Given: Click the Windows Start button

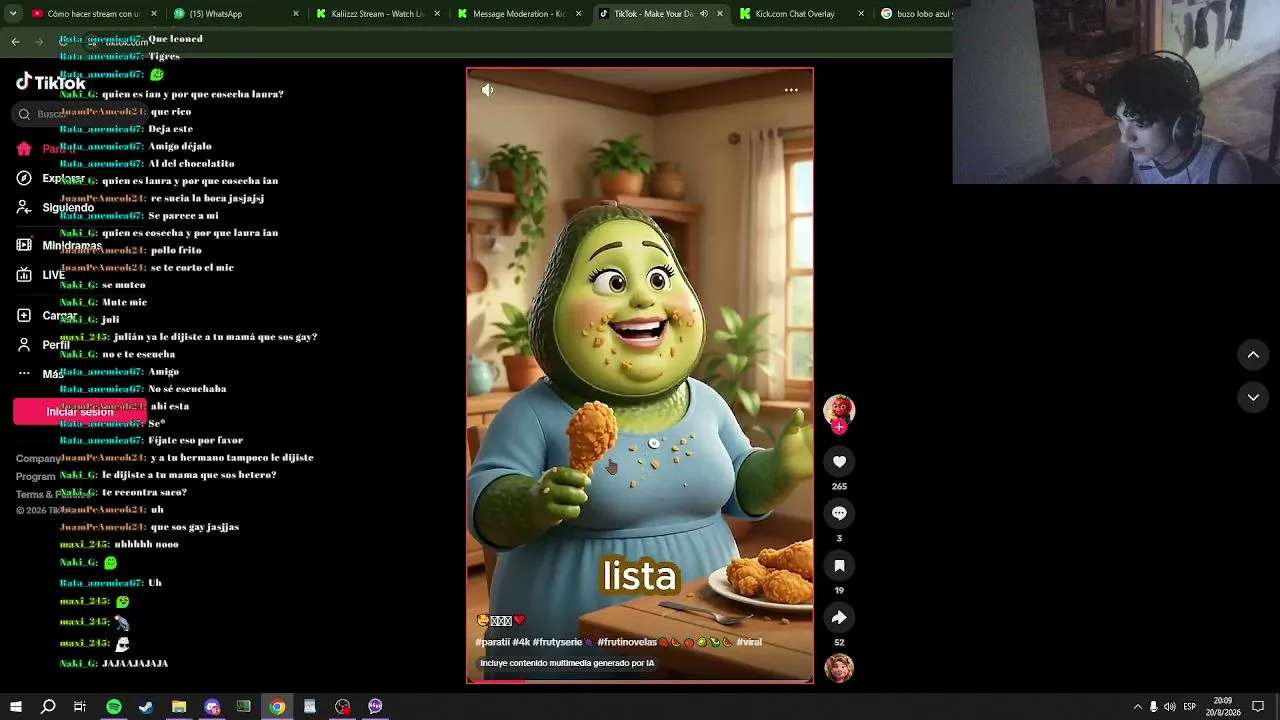Looking at the screenshot, I should click(x=15, y=707).
